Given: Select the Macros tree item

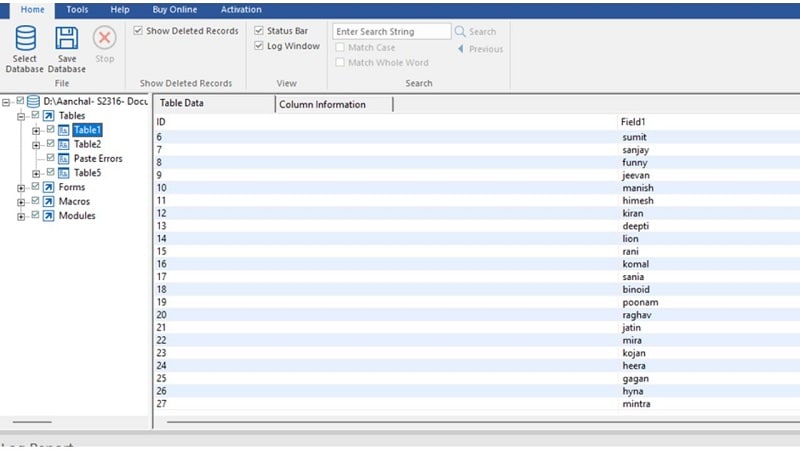Looking at the screenshot, I should point(74,202).
